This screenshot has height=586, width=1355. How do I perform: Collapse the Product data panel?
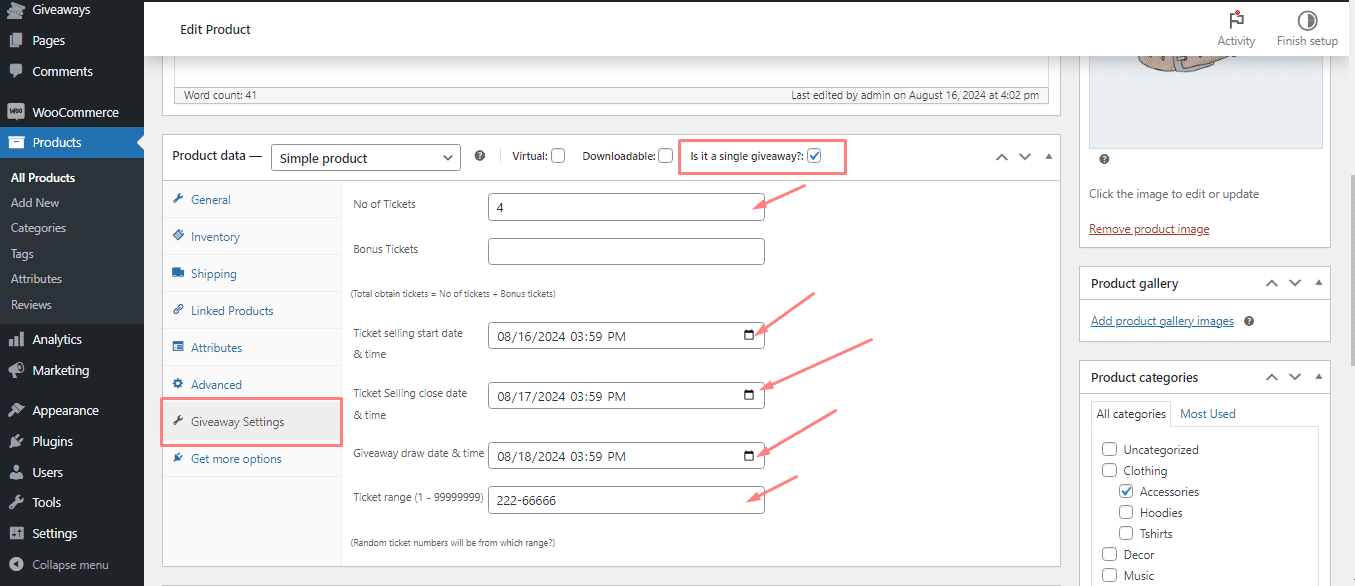(1048, 157)
